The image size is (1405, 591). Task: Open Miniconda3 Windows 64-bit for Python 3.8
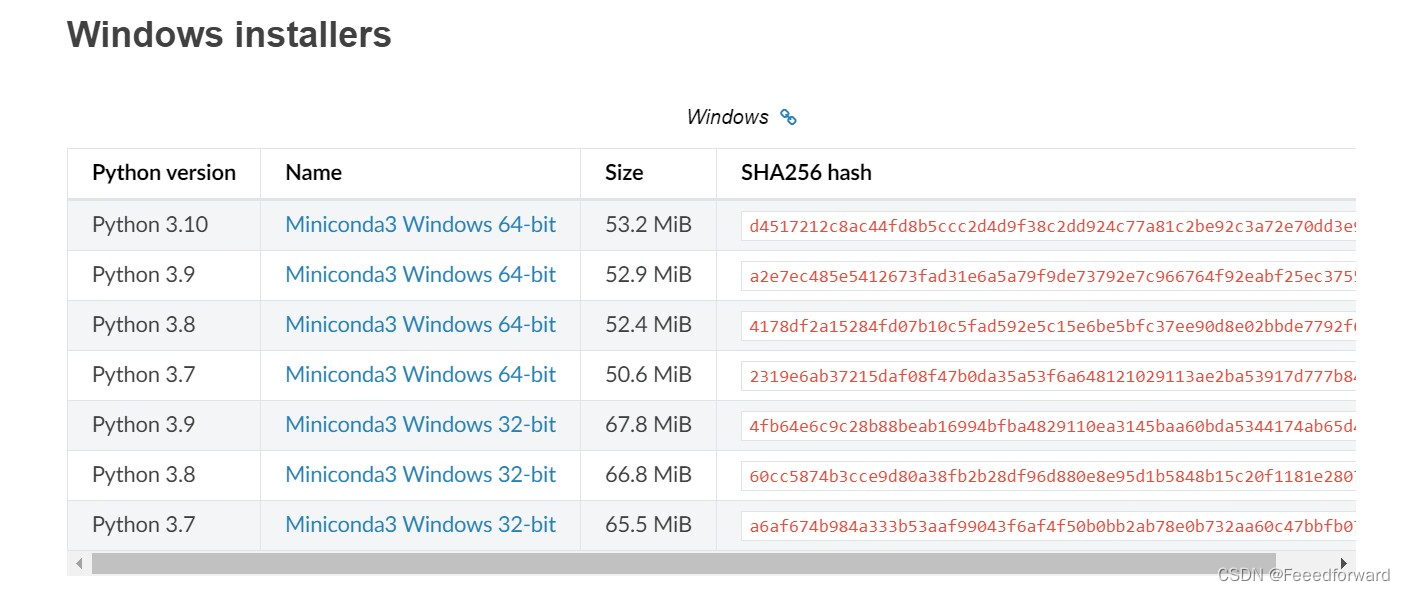[x=421, y=324]
